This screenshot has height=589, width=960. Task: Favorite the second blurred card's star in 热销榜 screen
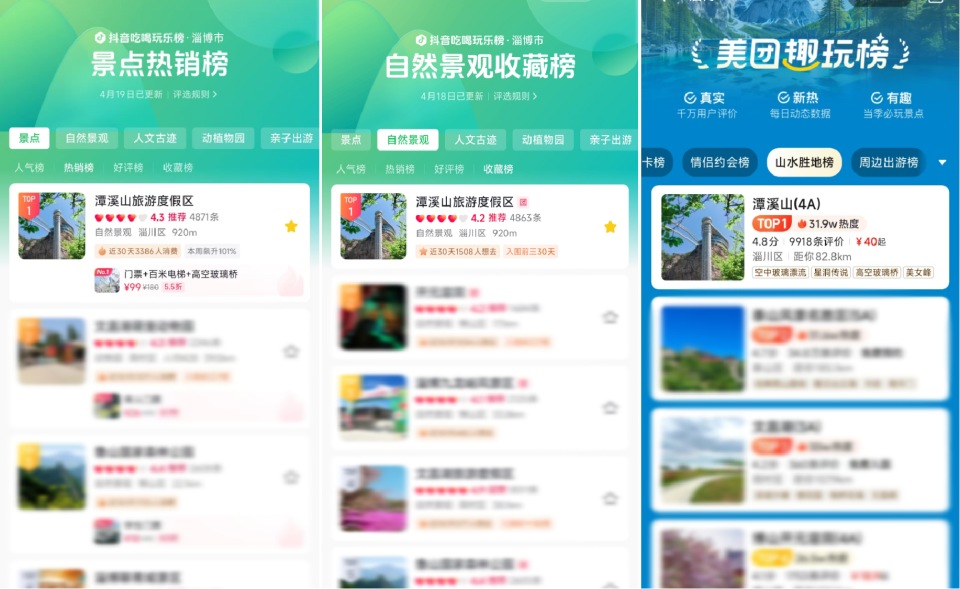click(x=291, y=351)
